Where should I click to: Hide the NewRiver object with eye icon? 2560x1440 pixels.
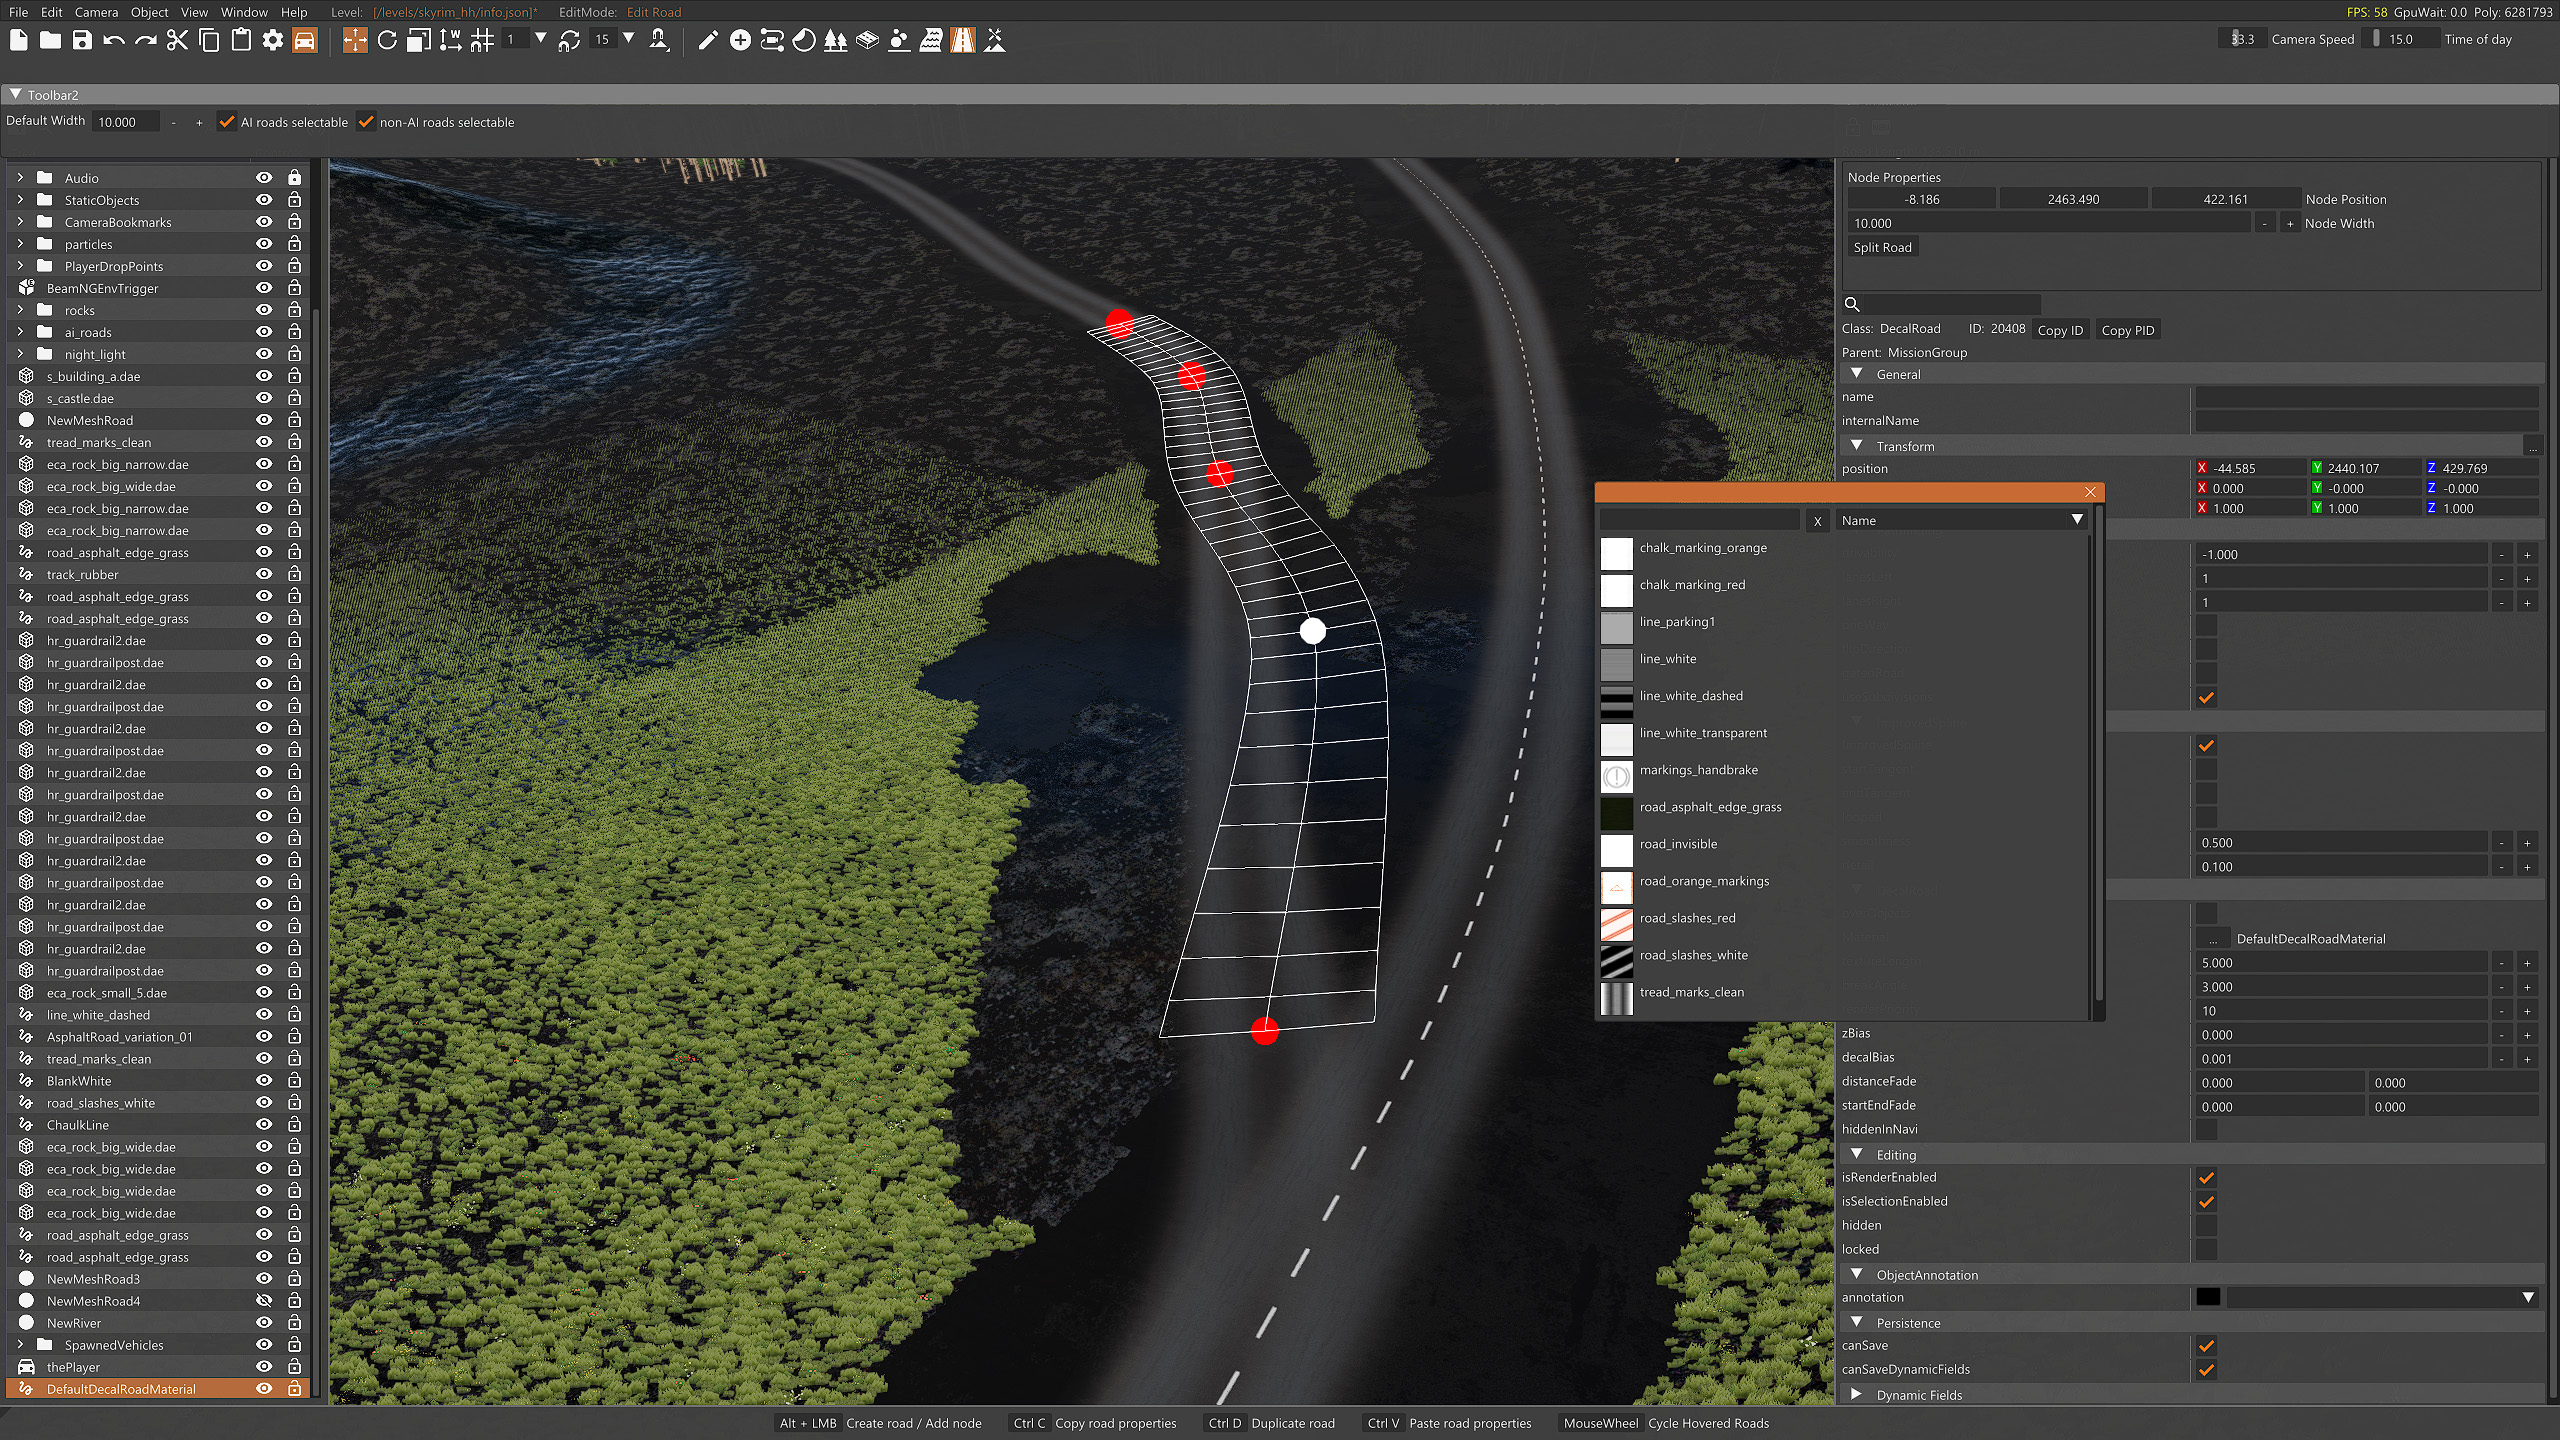[264, 1323]
